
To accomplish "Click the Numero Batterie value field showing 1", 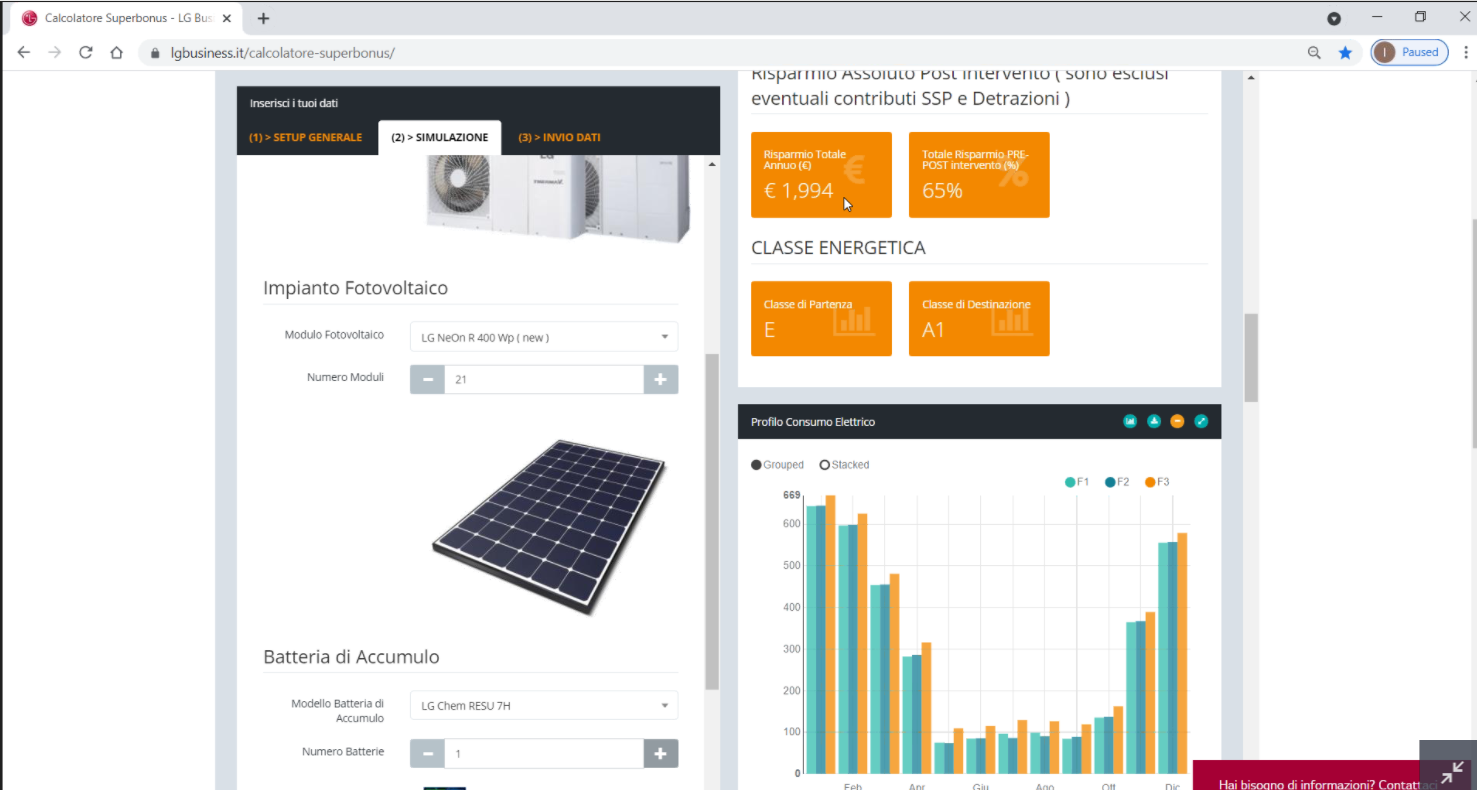I will pyautogui.click(x=544, y=753).
